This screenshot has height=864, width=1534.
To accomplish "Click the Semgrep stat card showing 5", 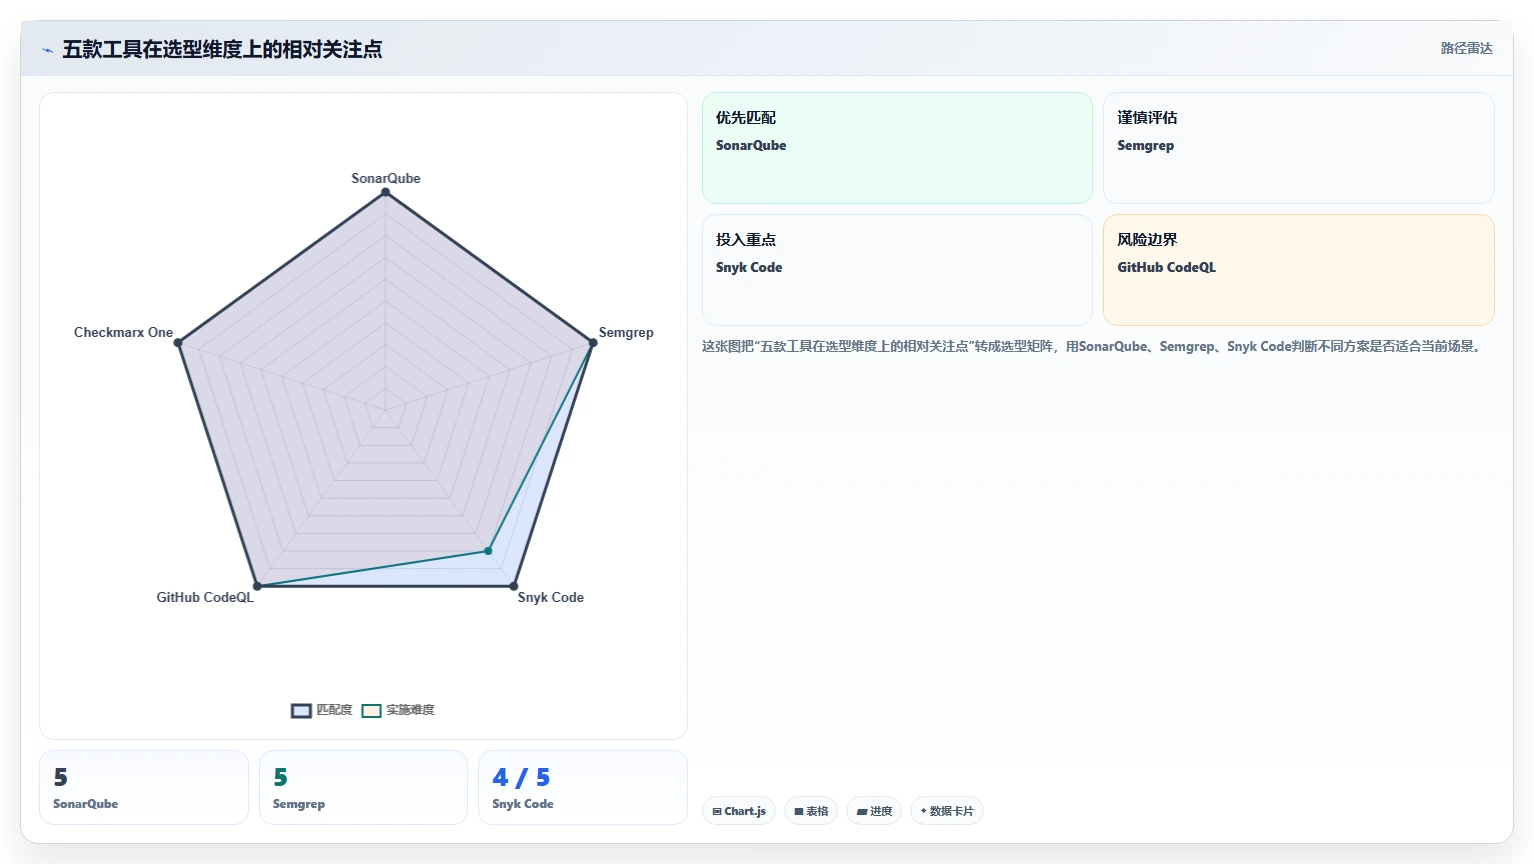I will pos(363,788).
